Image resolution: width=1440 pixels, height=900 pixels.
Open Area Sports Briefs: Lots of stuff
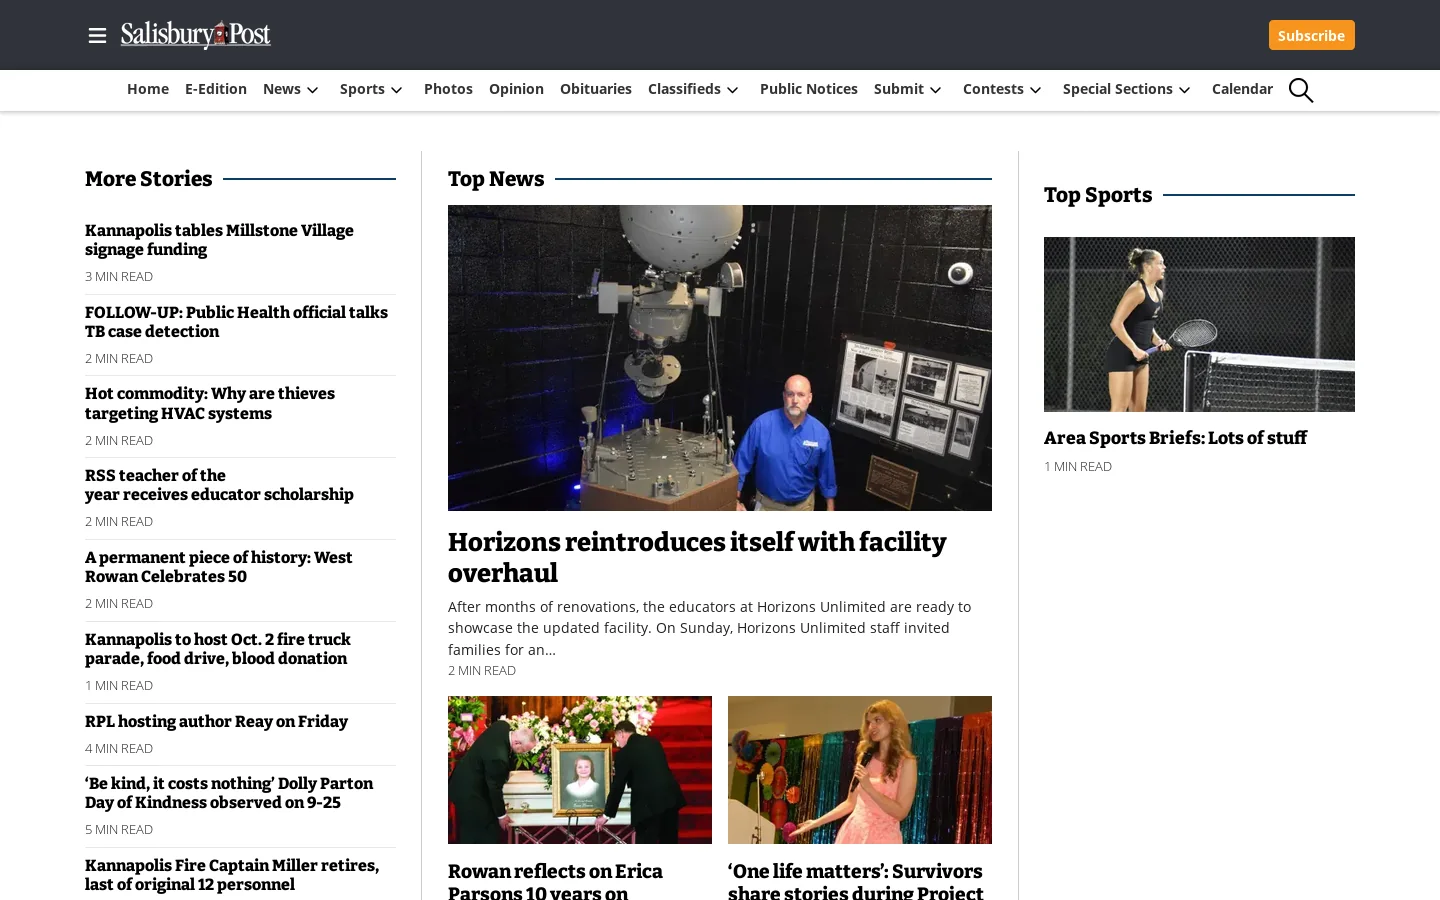tap(1175, 438)
